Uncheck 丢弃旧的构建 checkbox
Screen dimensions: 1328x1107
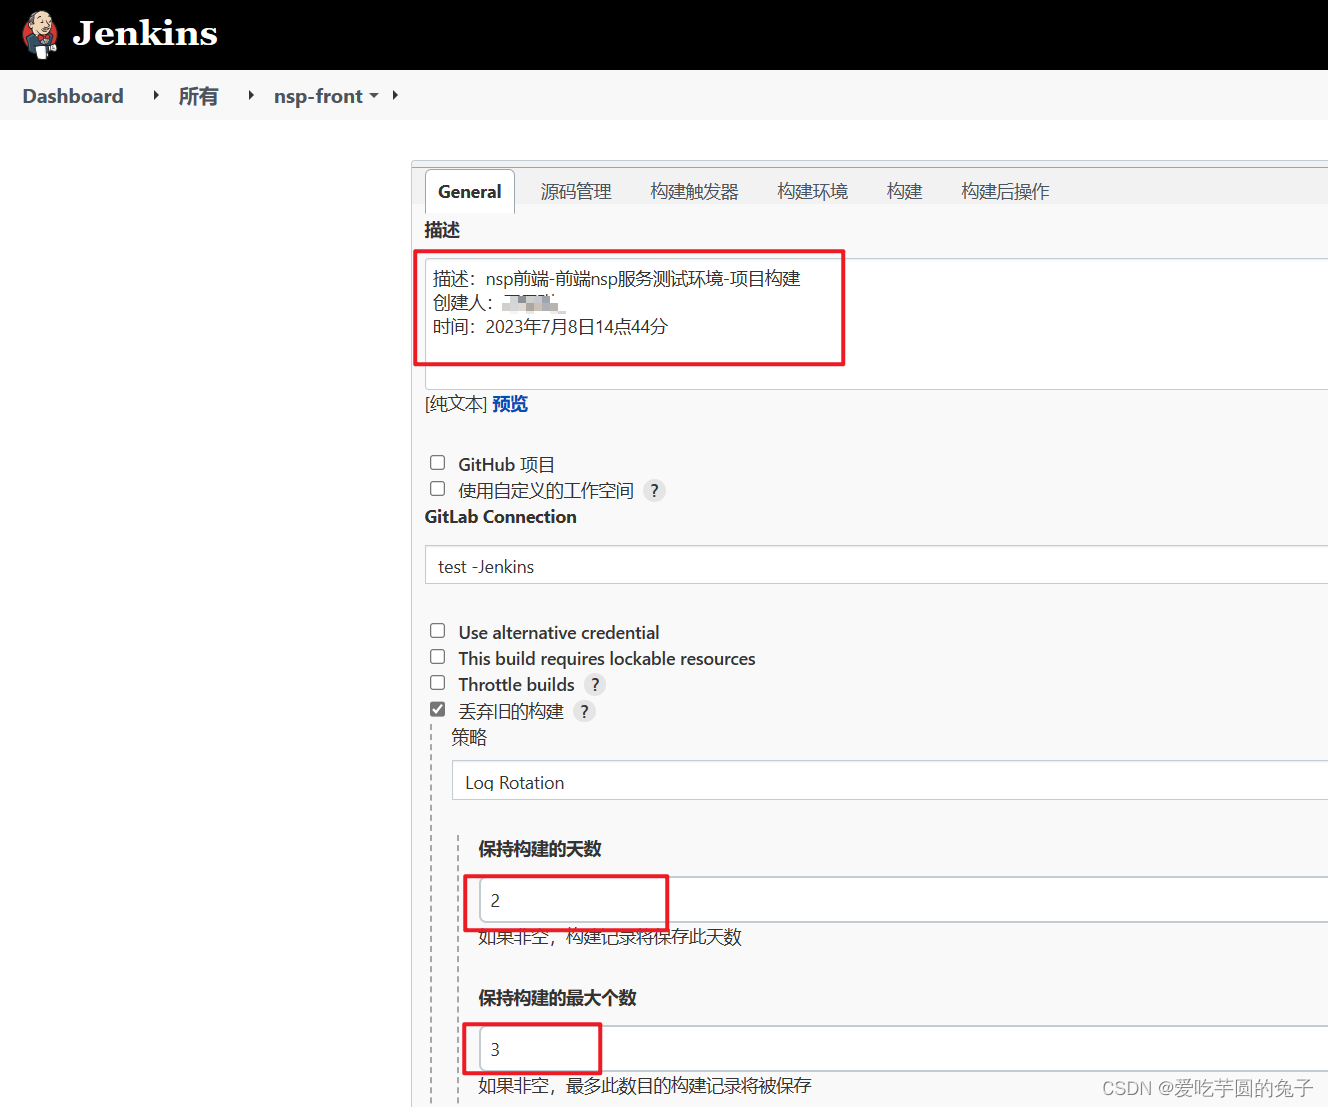coord(437,709)
